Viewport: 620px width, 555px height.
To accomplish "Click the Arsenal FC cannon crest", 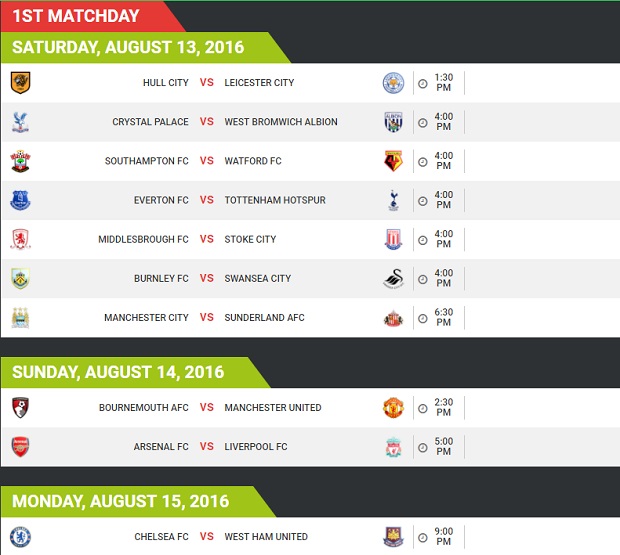I will pyautogui.click(x=21, y=447).
